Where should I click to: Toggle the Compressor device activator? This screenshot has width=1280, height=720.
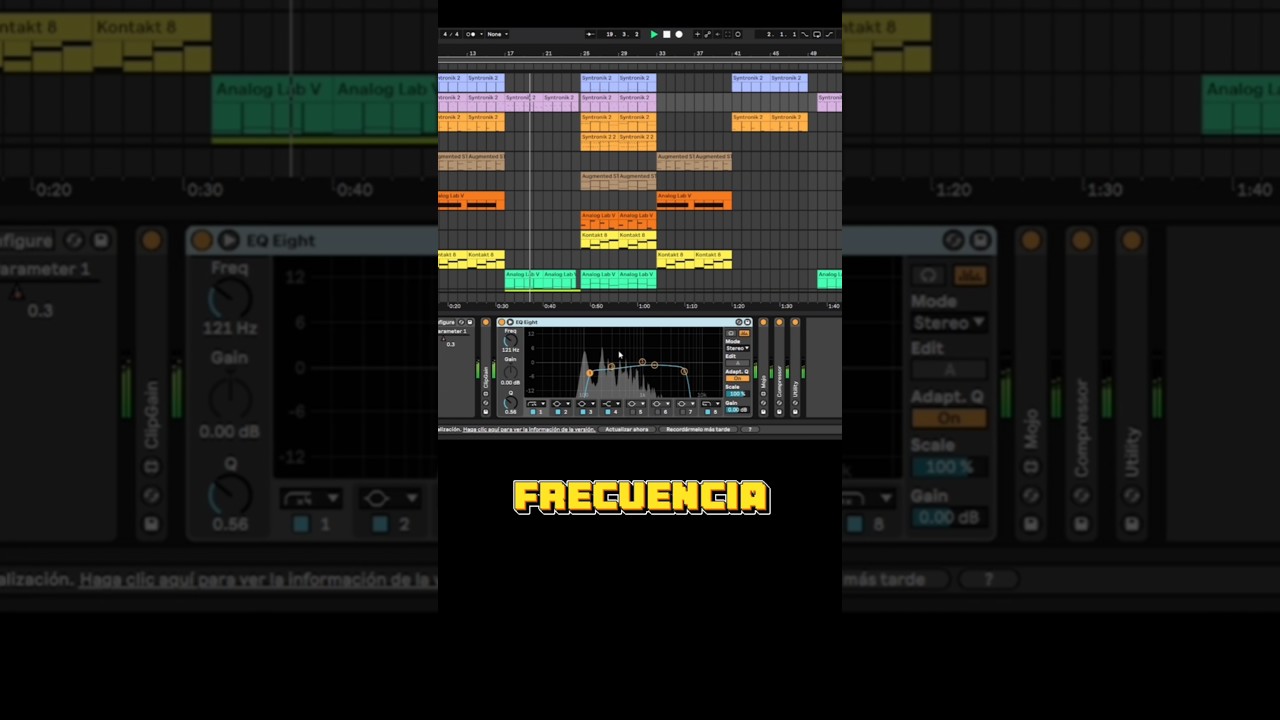tap(779, 322)
